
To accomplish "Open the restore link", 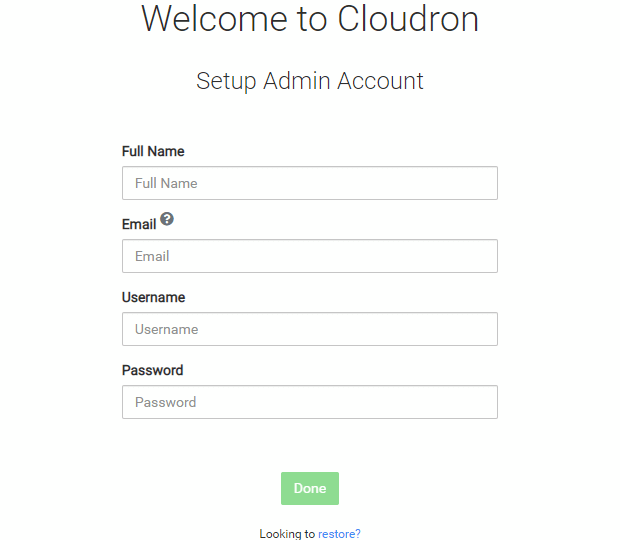I will (x=339, y=534).
